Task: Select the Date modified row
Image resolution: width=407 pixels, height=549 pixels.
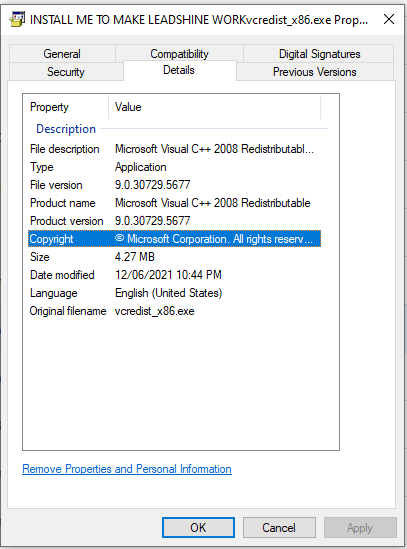Action: click(x=174, y=275)
